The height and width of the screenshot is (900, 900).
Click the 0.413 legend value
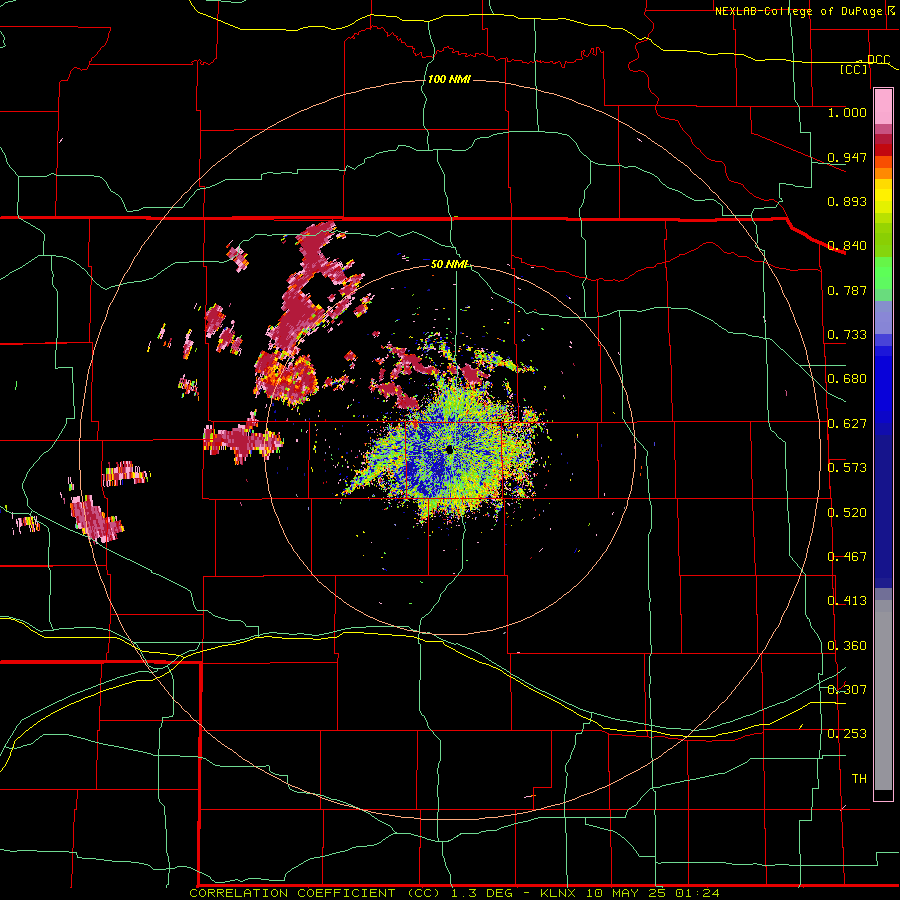point(847,601)
